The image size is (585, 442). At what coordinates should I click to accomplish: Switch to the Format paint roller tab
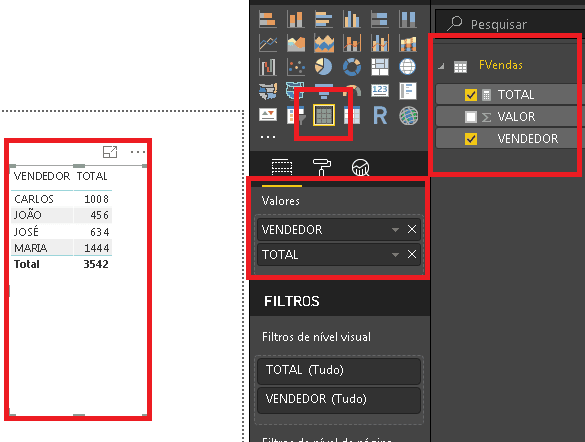tap(322, 167)
